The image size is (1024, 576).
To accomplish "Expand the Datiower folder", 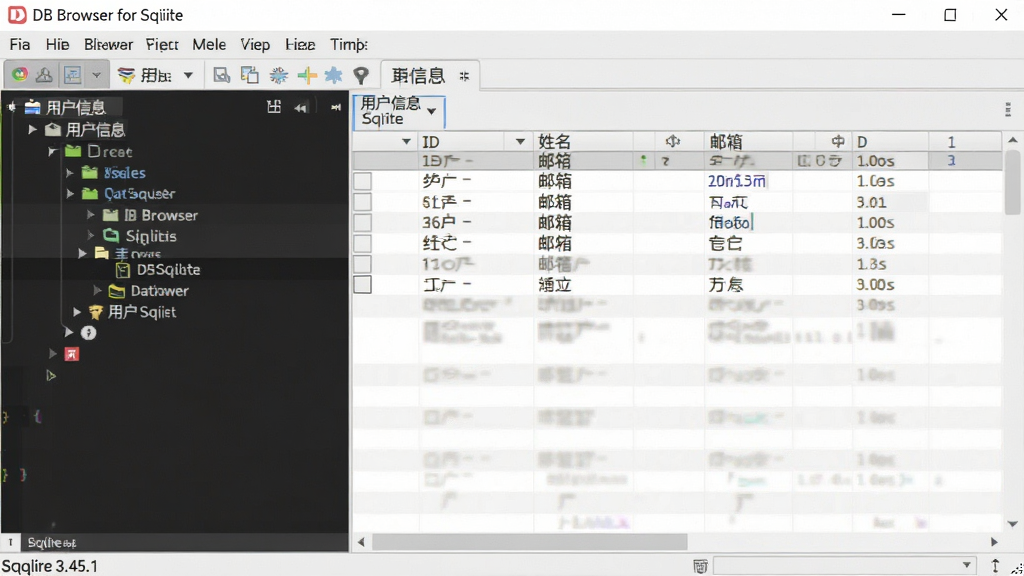I will (97, 291).
